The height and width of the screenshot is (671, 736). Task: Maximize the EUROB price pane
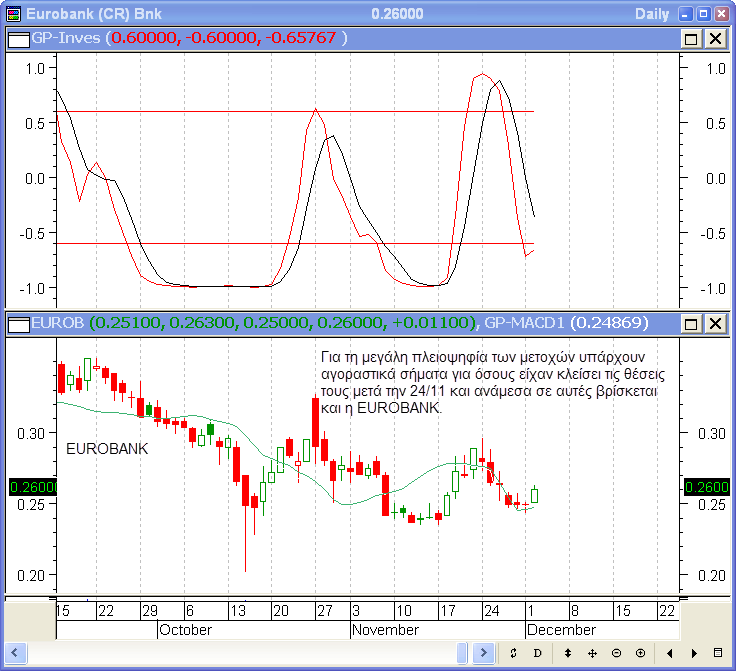[x=691, y=324]
